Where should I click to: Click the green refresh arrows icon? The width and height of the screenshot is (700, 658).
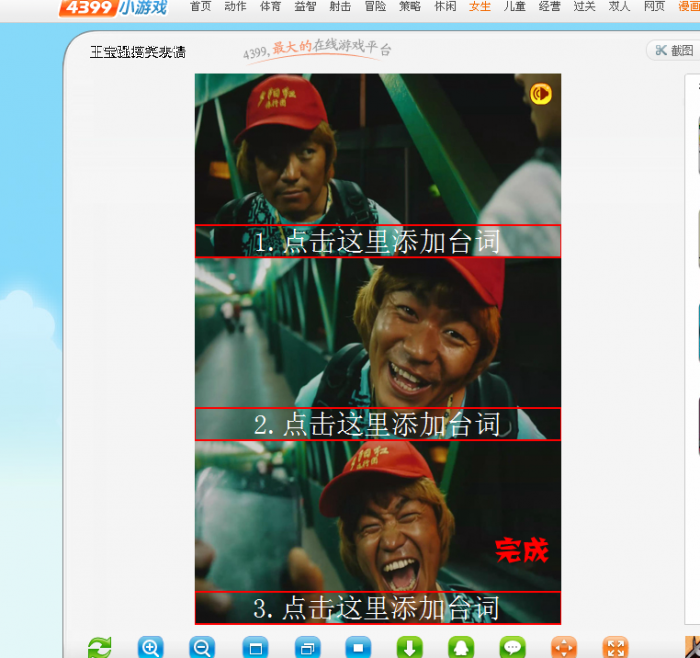coord(100,647)
